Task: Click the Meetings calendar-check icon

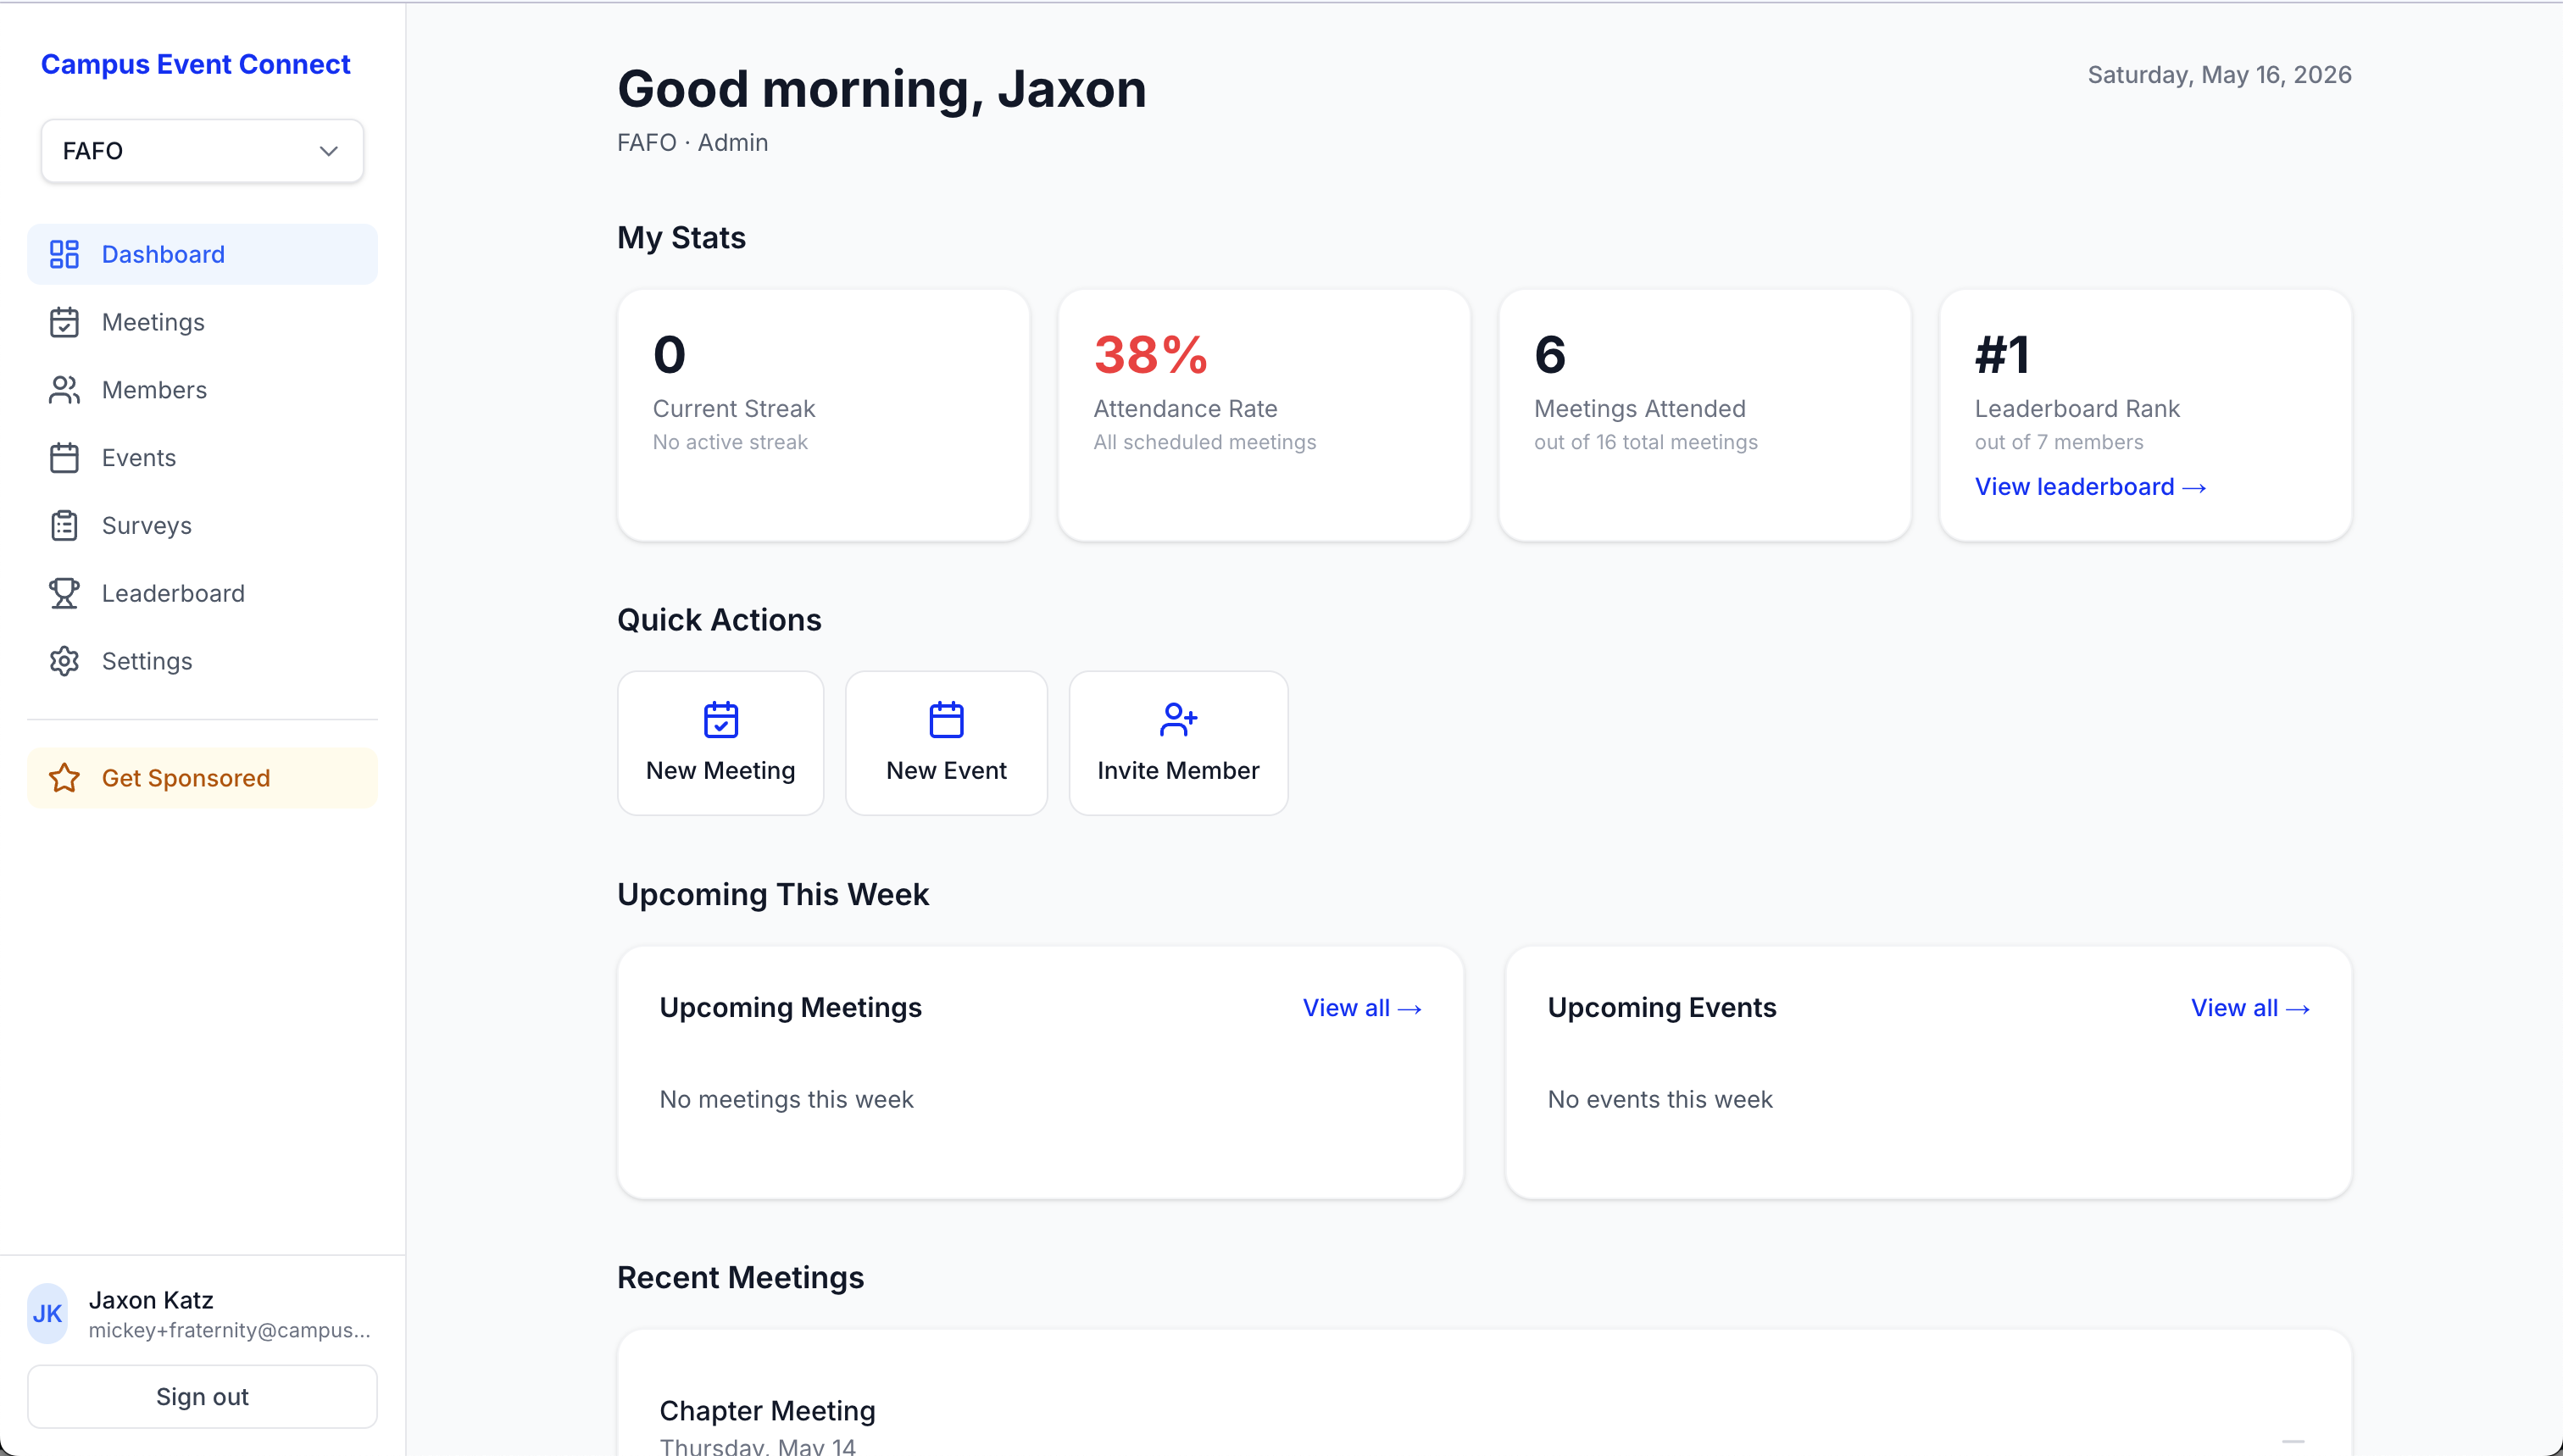Action: (64, 322)
